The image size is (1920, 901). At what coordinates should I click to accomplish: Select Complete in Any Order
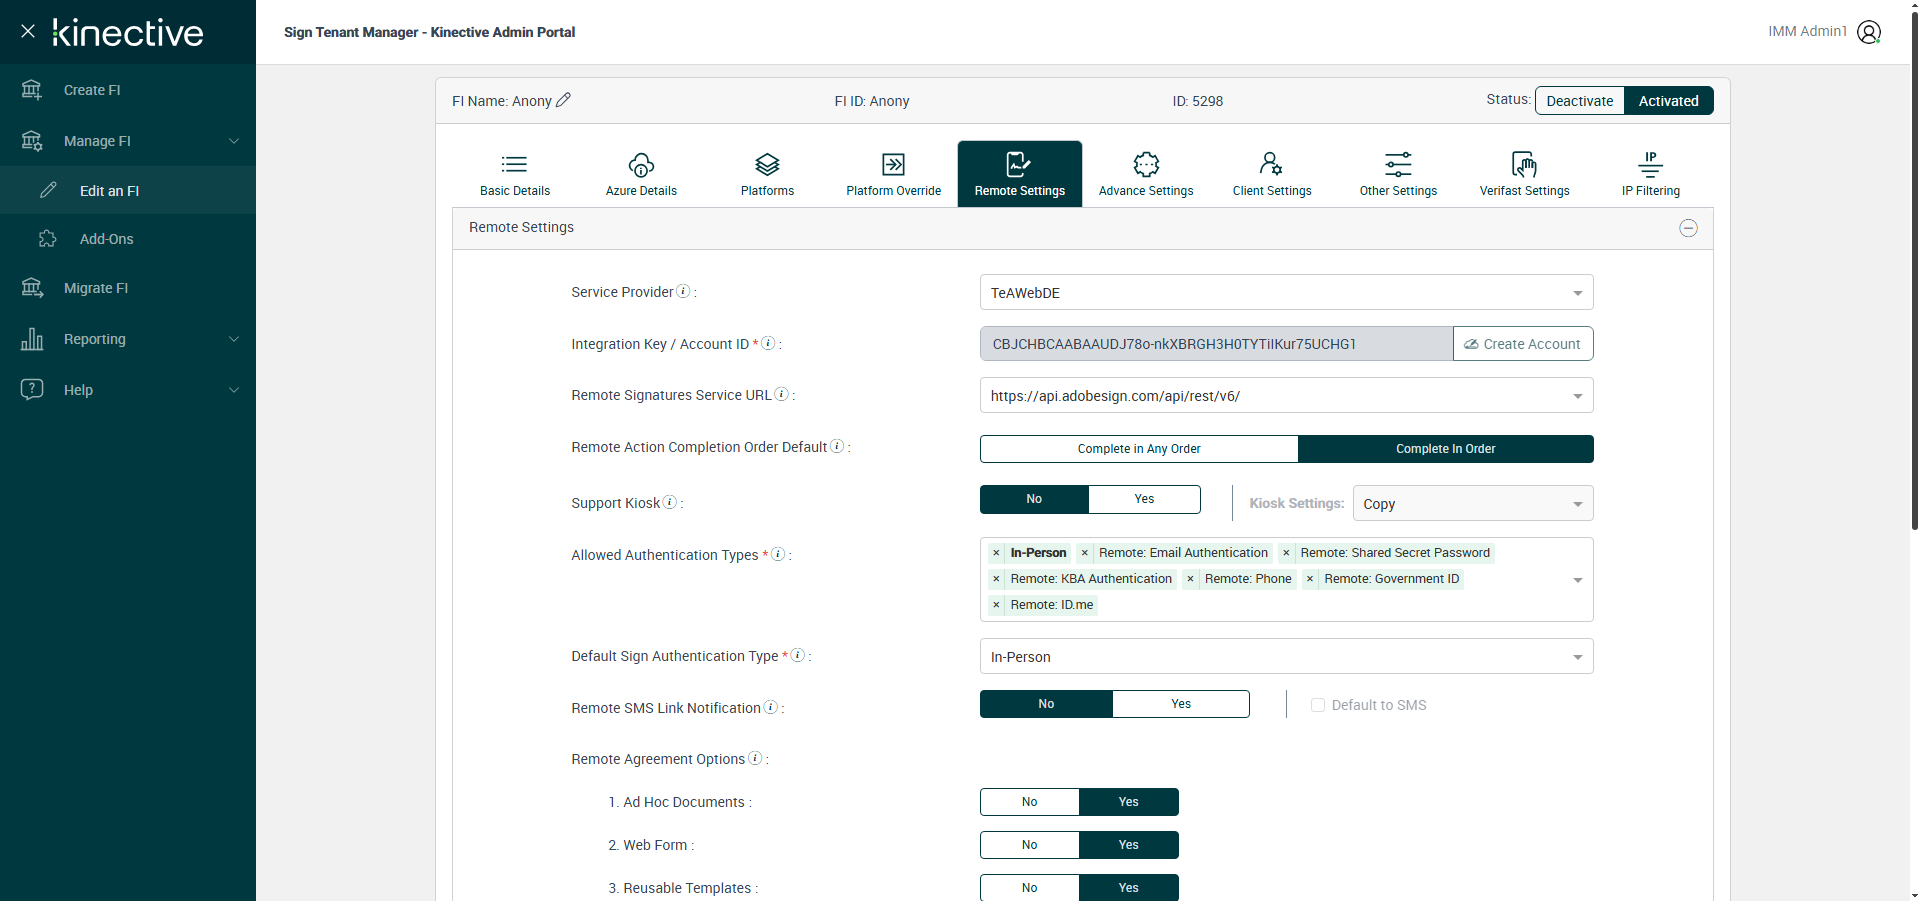pyautogui.click(x=1139, y=449)
